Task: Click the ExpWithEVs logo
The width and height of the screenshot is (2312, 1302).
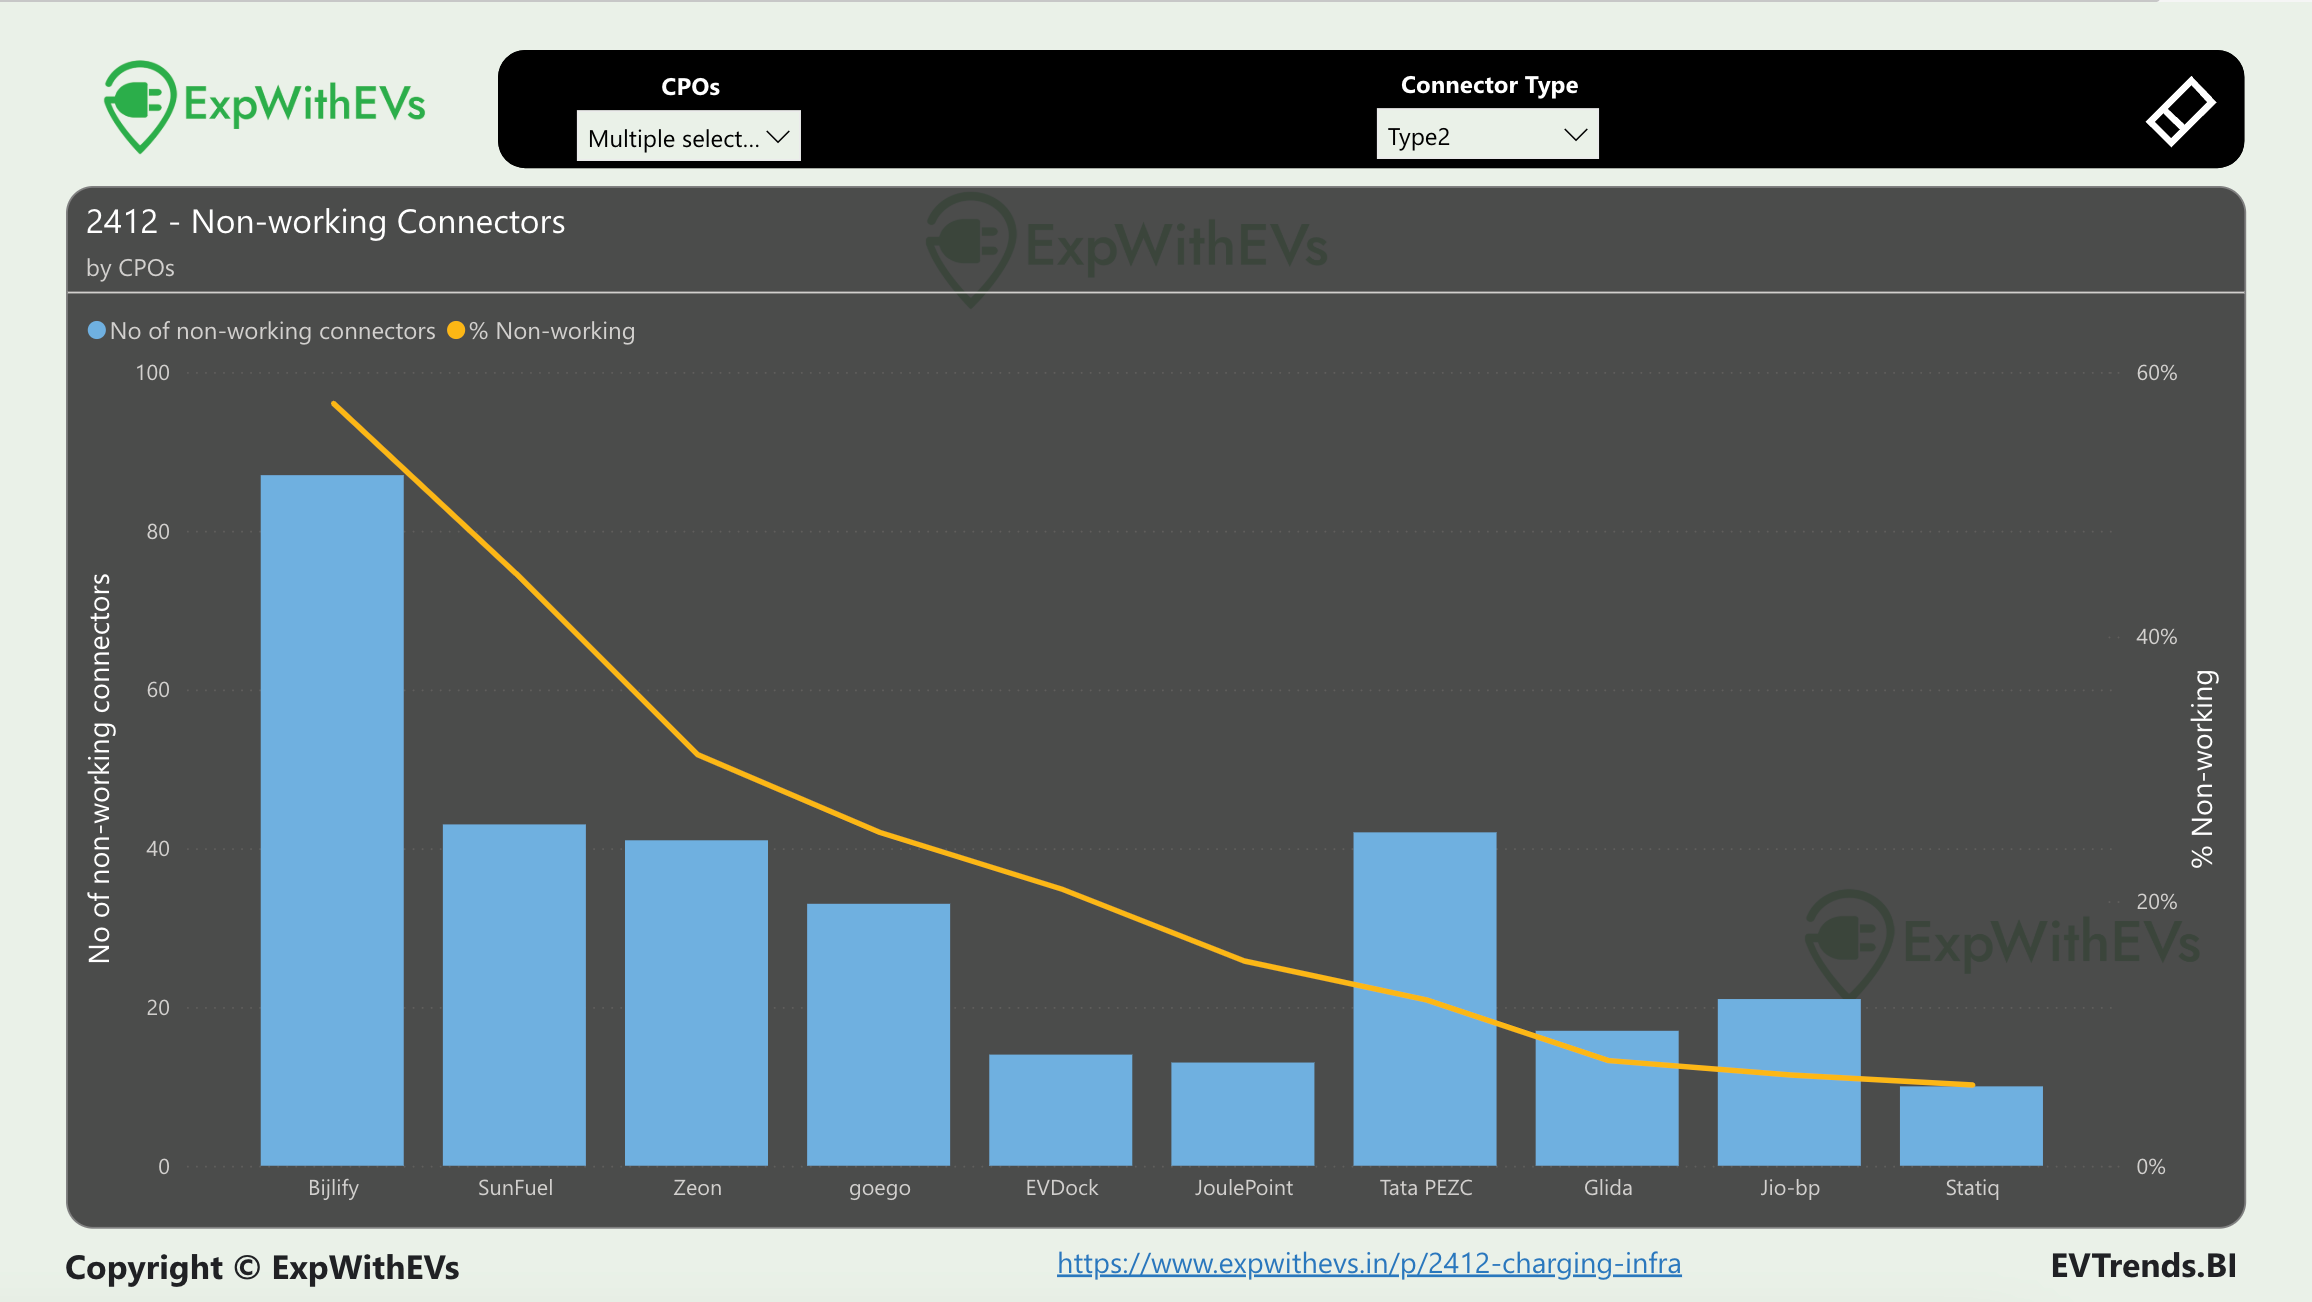Action: pos(265,106)
